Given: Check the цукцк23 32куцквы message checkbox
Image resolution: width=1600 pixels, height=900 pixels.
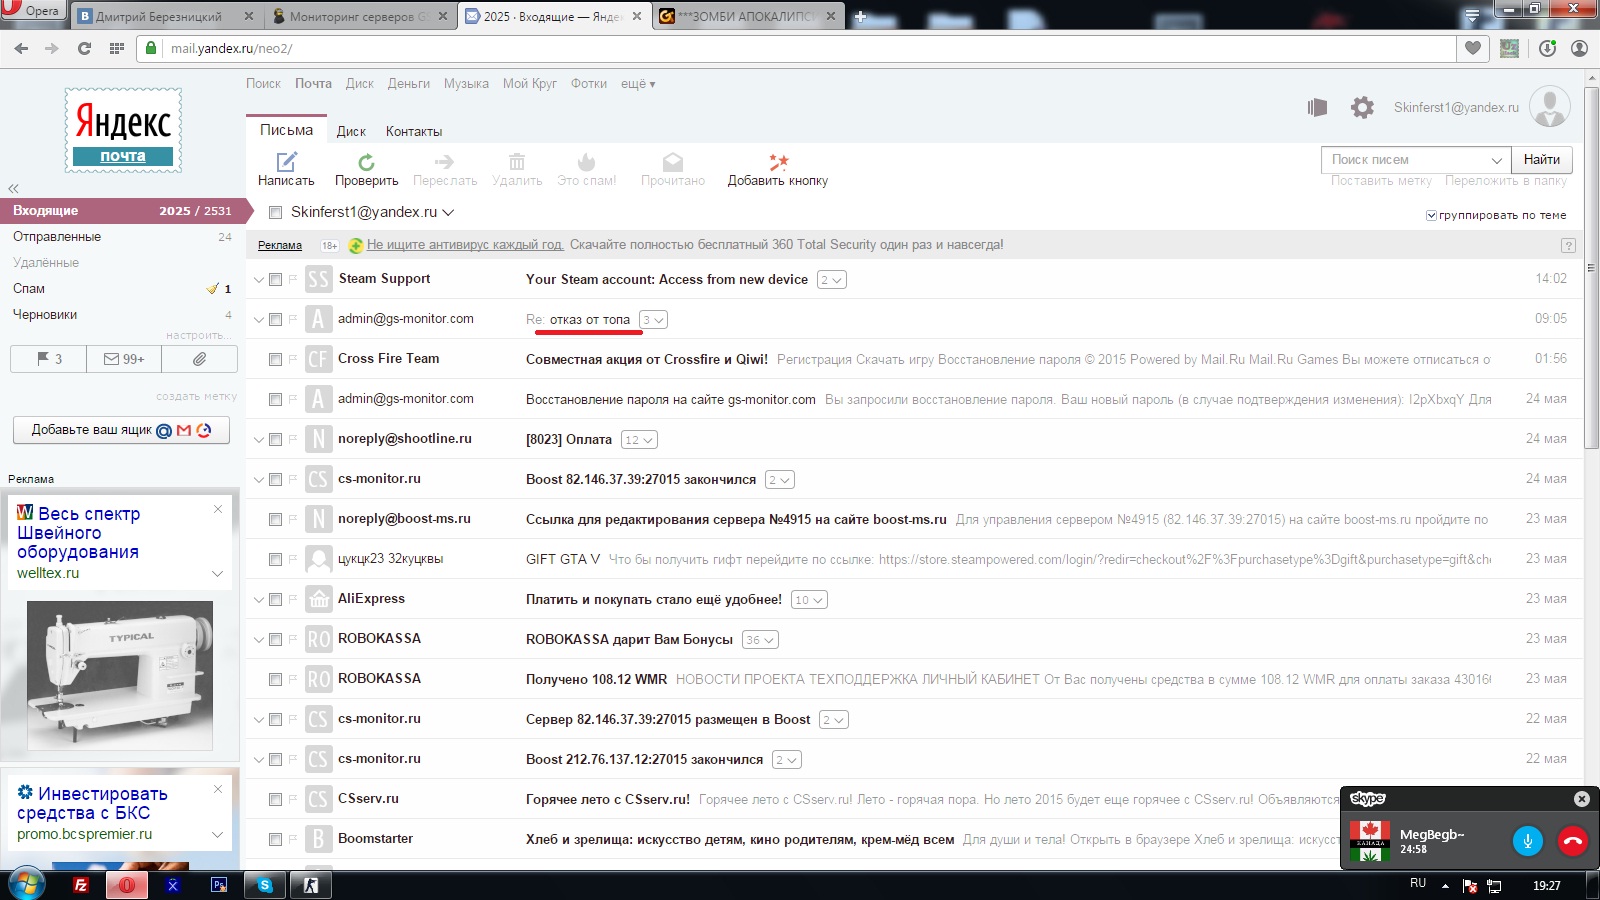Looking at the screenshot, I should (275, 559).
